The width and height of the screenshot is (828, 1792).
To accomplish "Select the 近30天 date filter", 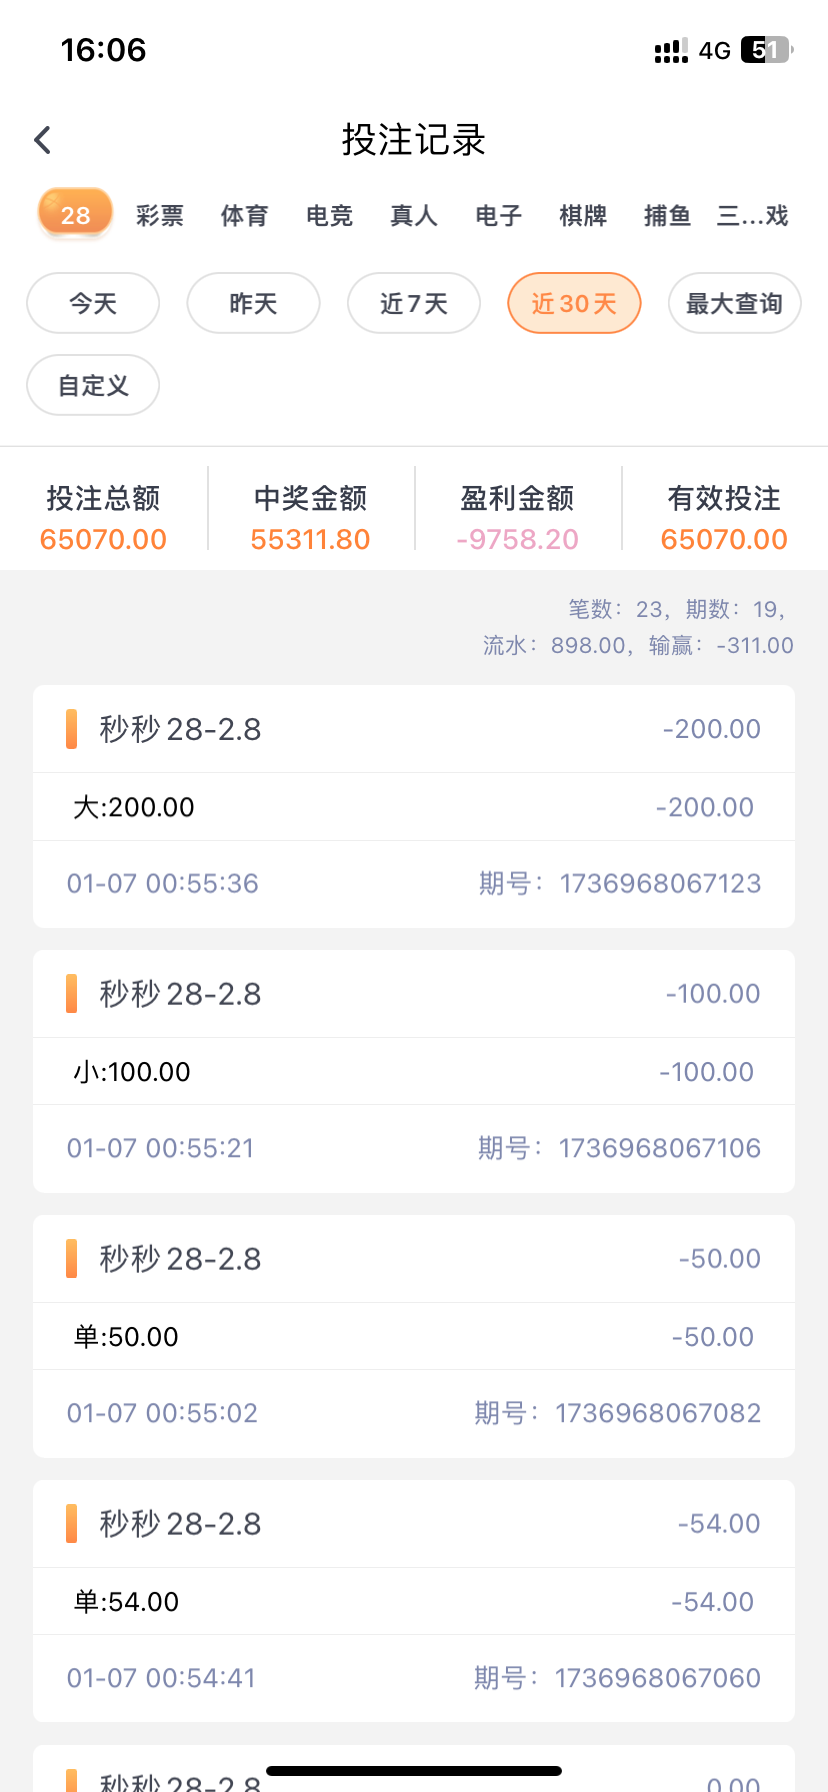I will tap(574, 303).
